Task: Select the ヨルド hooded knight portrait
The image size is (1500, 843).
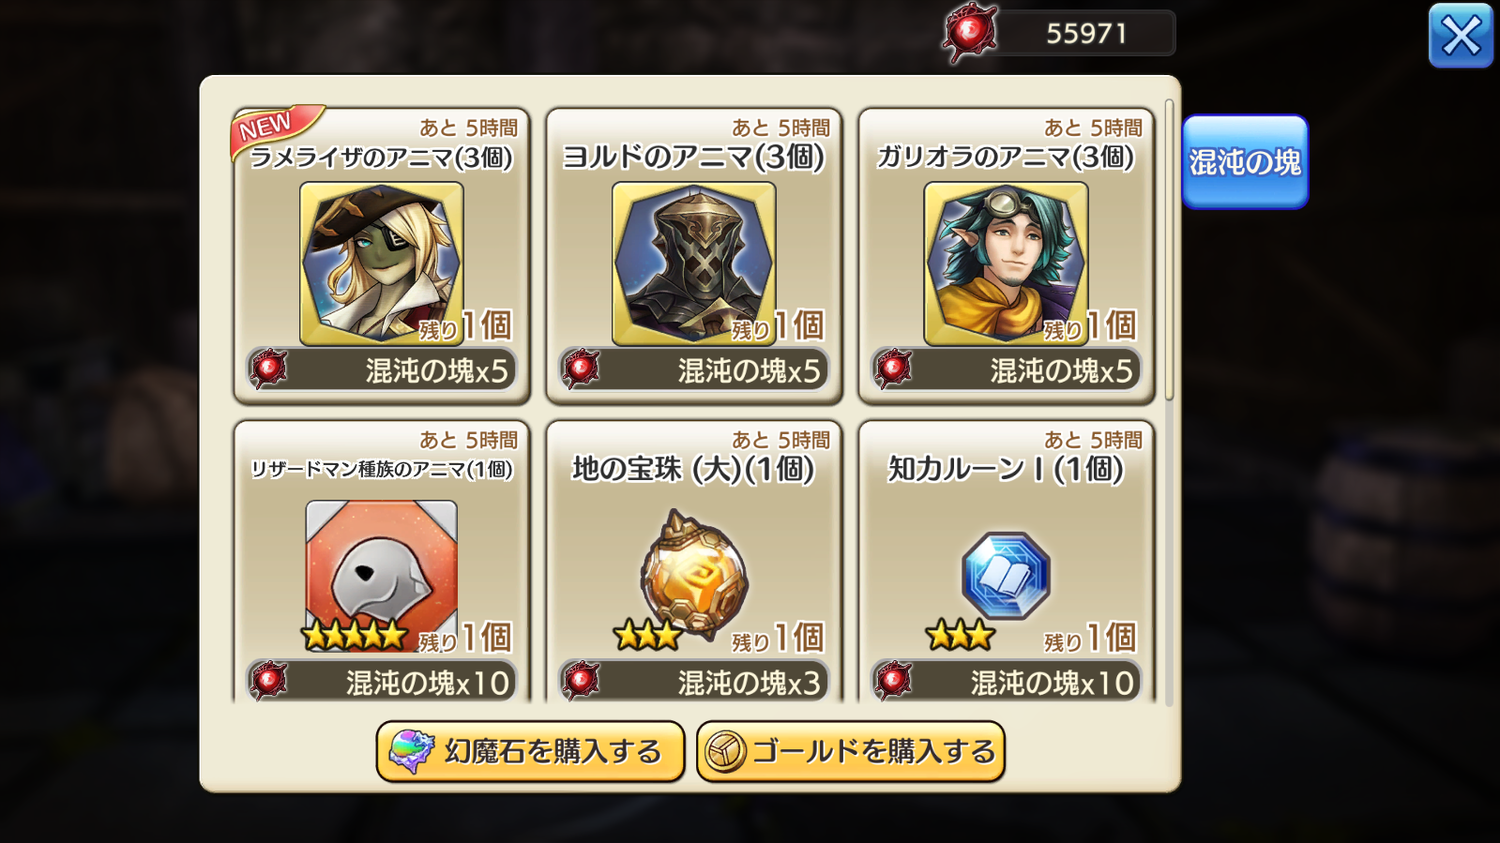Action: point(694,263)
